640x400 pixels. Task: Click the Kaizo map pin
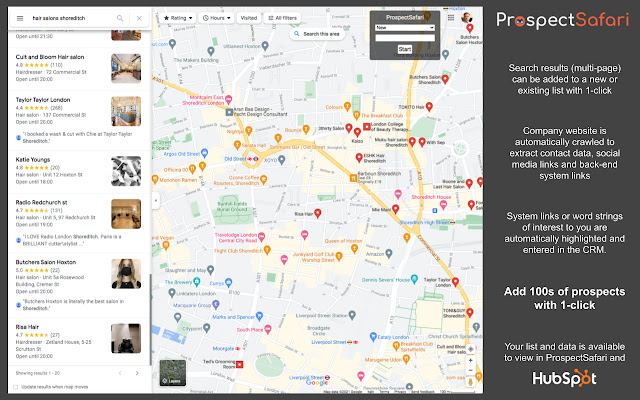(357, 132)
